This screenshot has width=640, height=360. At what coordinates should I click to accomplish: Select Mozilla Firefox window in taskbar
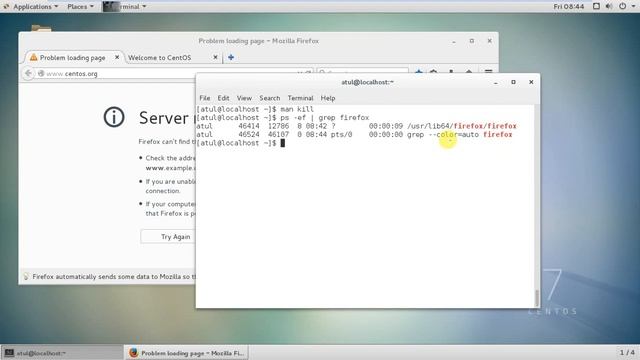pos(186,353)
